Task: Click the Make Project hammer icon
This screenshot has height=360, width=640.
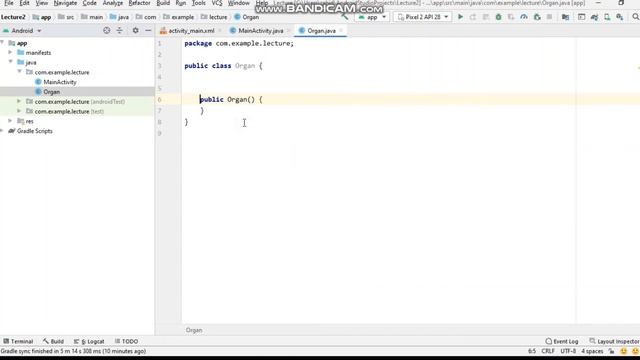Action: coord(345,17)
